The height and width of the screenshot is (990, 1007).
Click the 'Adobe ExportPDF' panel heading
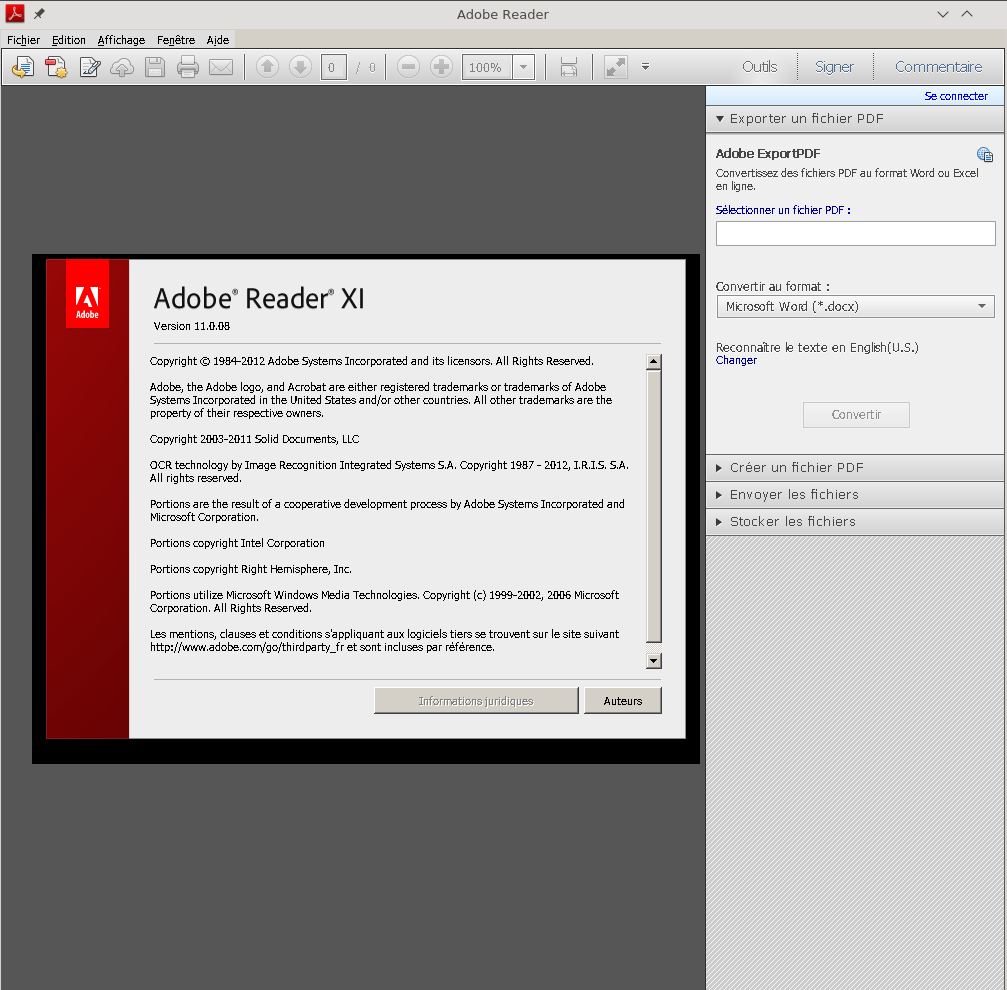767,153
